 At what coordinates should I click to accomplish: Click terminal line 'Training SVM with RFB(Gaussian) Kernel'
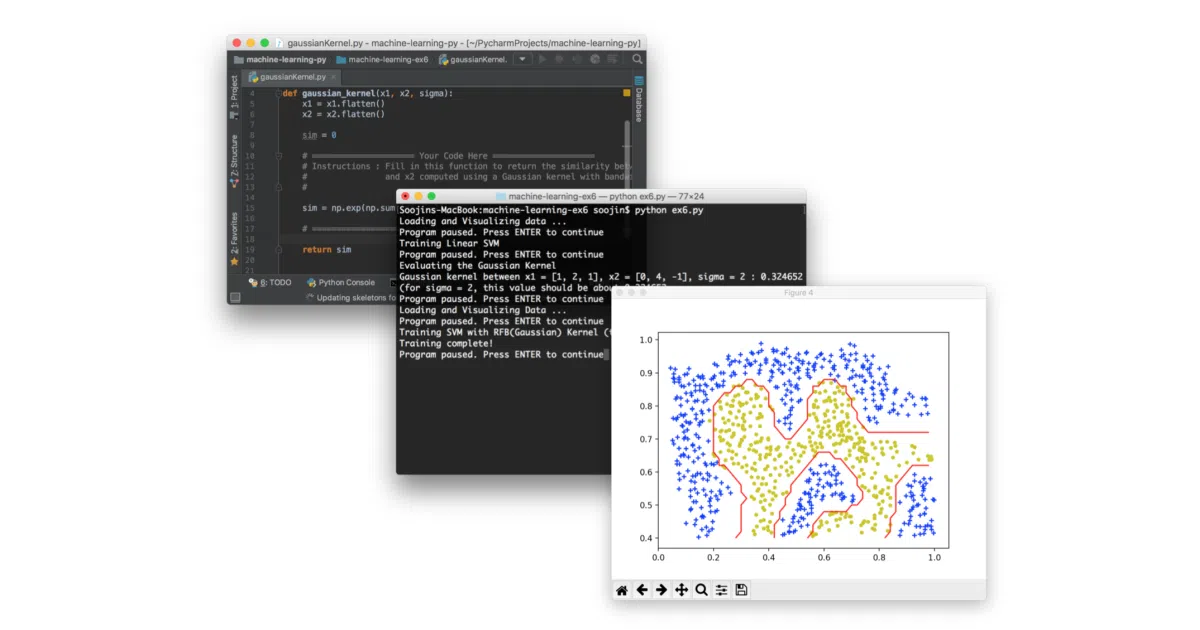point(504,332)
